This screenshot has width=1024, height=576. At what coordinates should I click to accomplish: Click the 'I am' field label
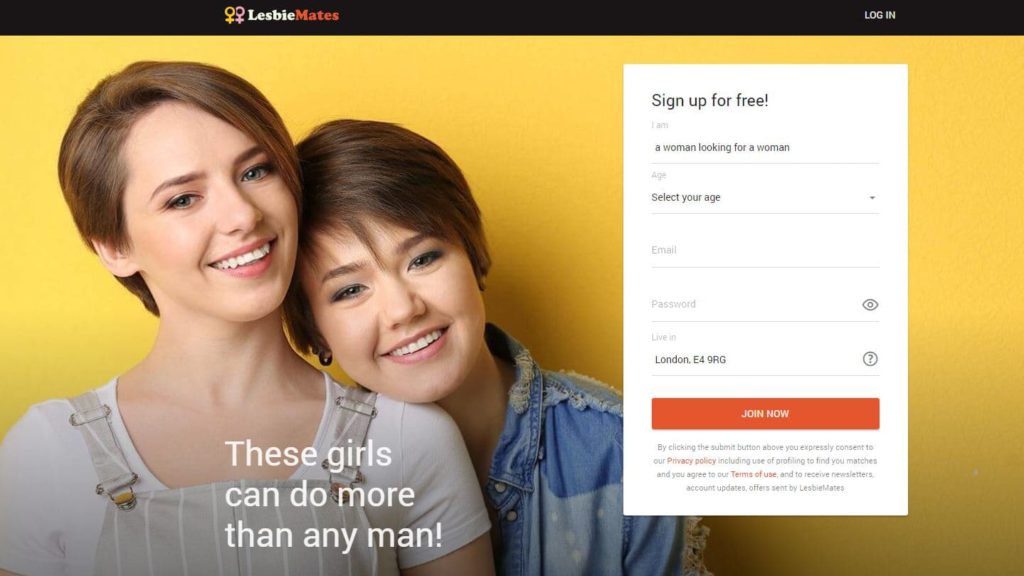pyautogui.click(x=660, y=125)
